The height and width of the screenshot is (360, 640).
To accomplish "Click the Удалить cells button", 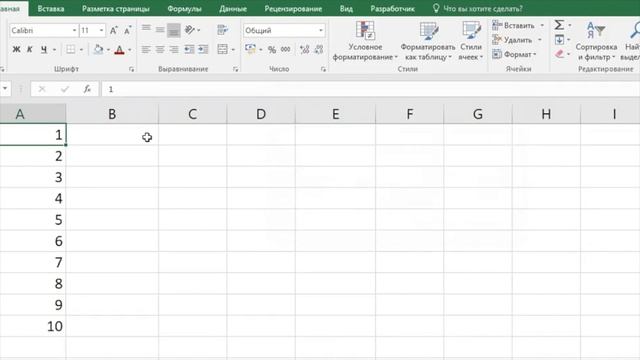I will click(512, 40).
